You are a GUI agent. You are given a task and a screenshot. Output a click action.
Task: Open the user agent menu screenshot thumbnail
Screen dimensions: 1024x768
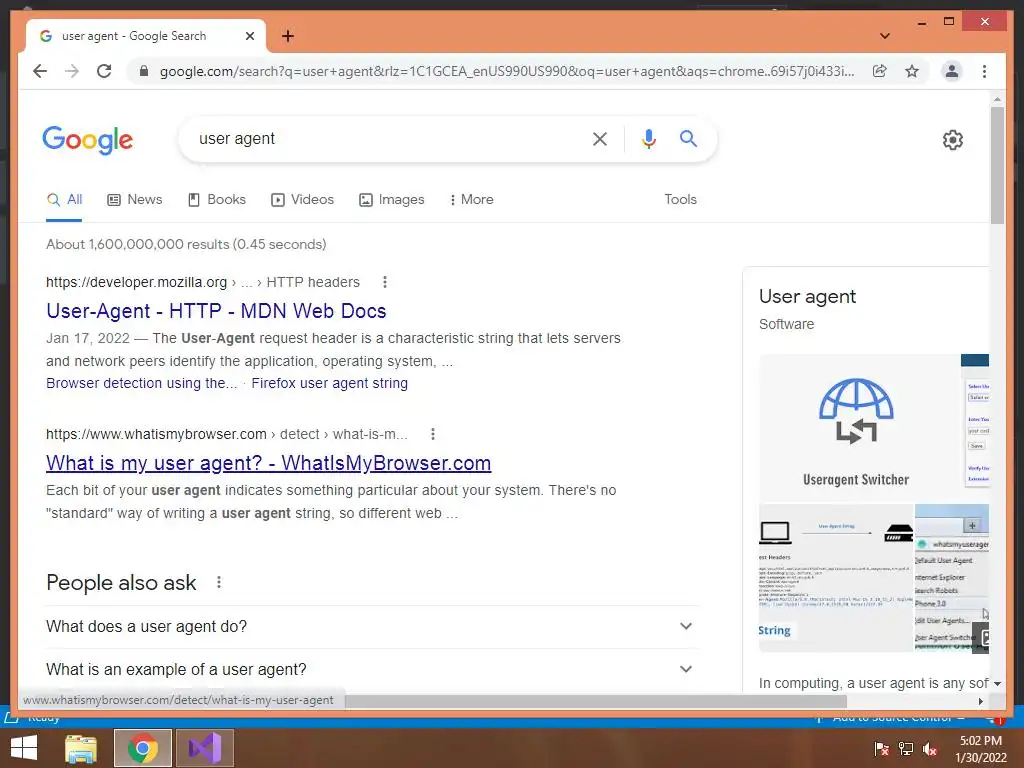952,578
